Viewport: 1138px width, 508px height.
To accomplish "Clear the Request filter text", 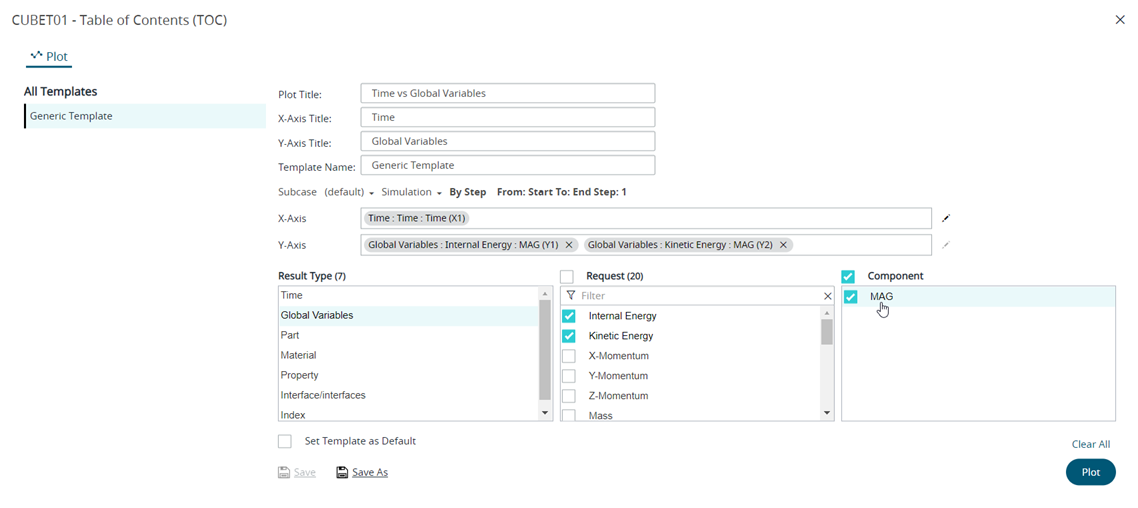I will pyautogui.click(x=827, y=296).
